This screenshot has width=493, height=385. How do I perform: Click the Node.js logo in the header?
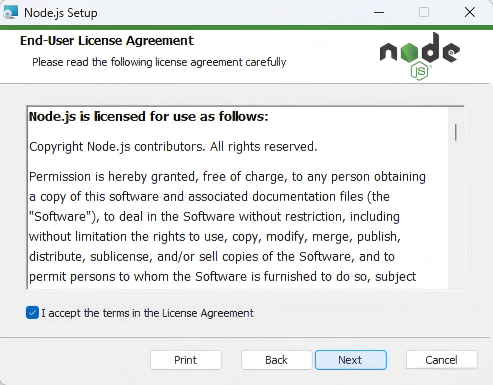pos(420,56)
